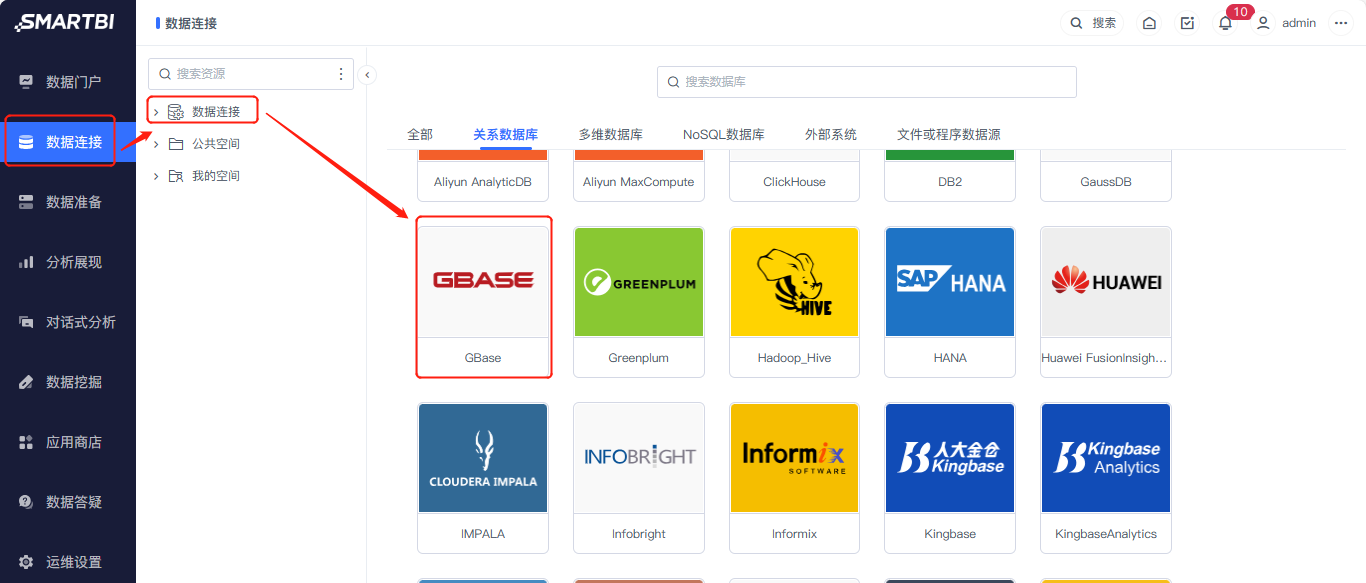This screenshot has height=583, width=1366.
Task: Click the 数据准备 sidebar icon
Action: coord(26,202)
